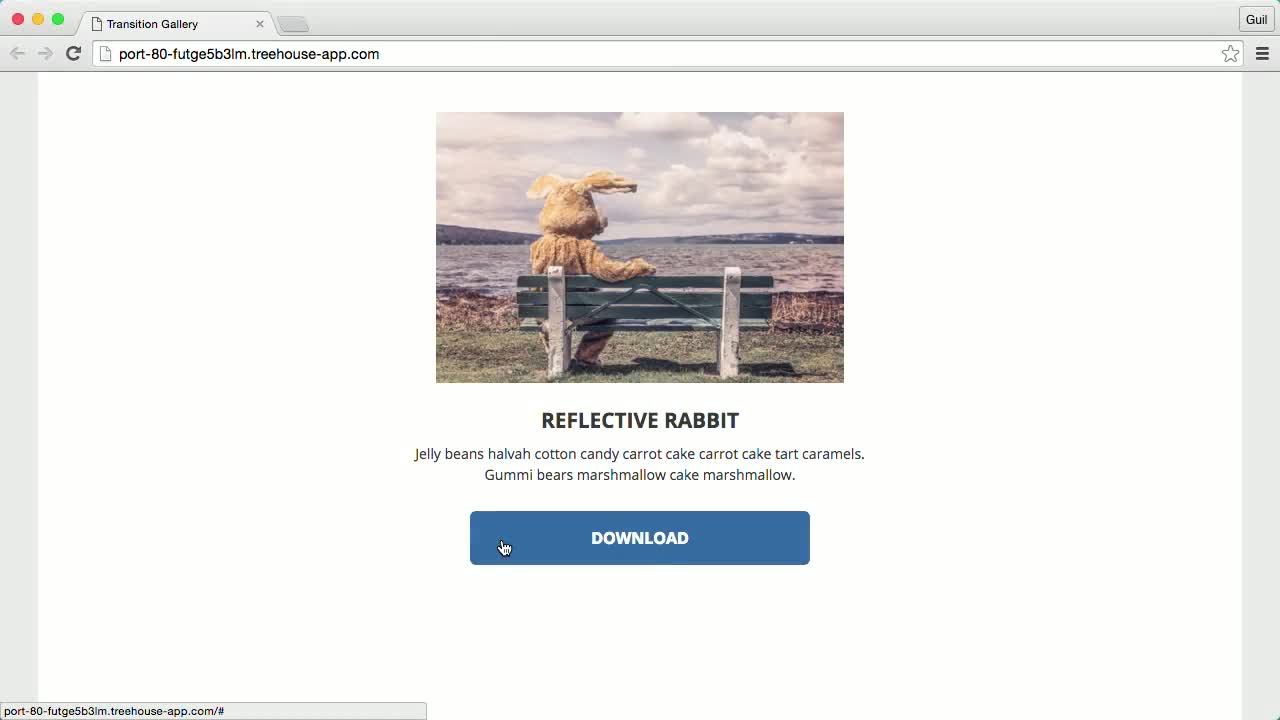Viewport: 1280px width, 720px height.
Task: Click the Reflective Rabbit heading
Action: pyautogui.click(x=640, y=421)
